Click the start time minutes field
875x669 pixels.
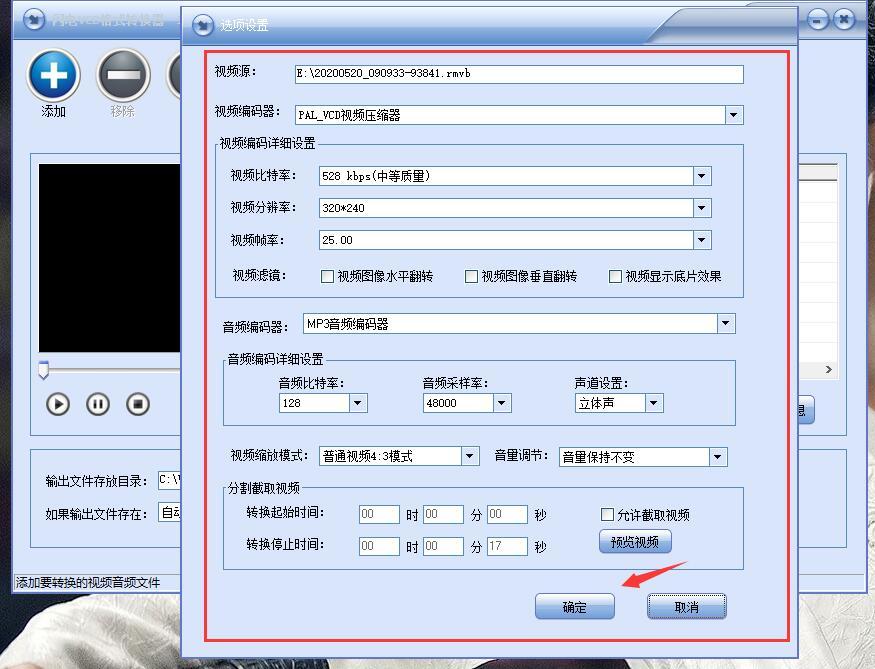(444, 514)
